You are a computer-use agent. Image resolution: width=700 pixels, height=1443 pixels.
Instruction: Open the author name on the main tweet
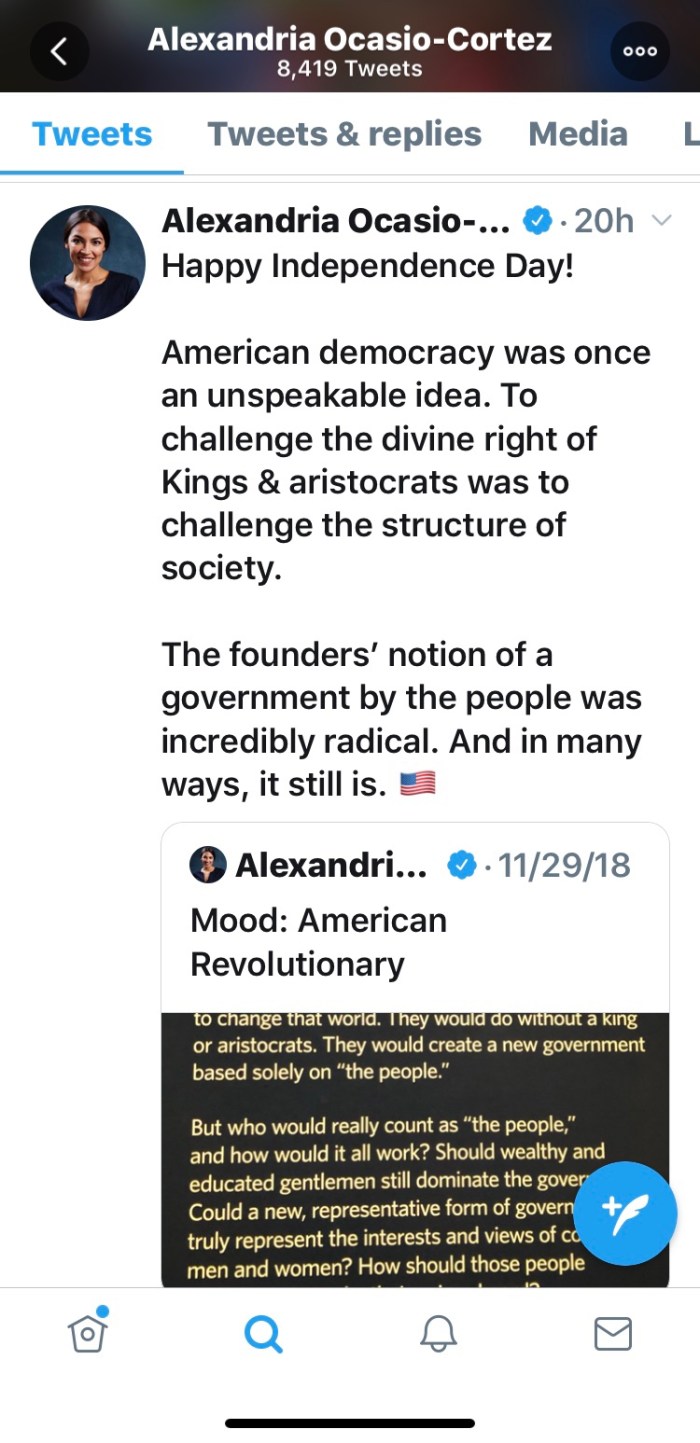[335, 221]
